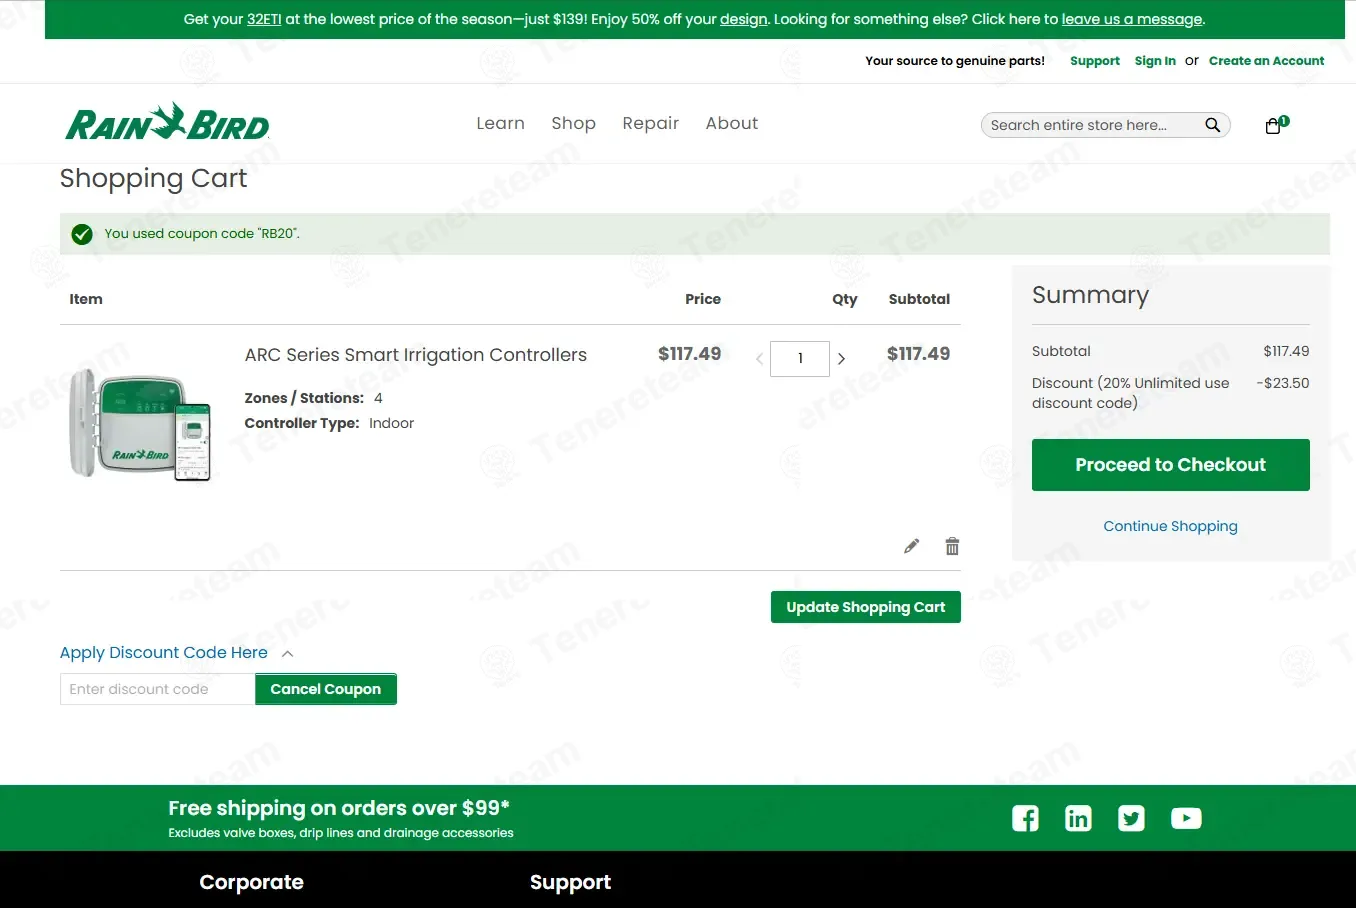Click the Free shipping on orders text

339,808
